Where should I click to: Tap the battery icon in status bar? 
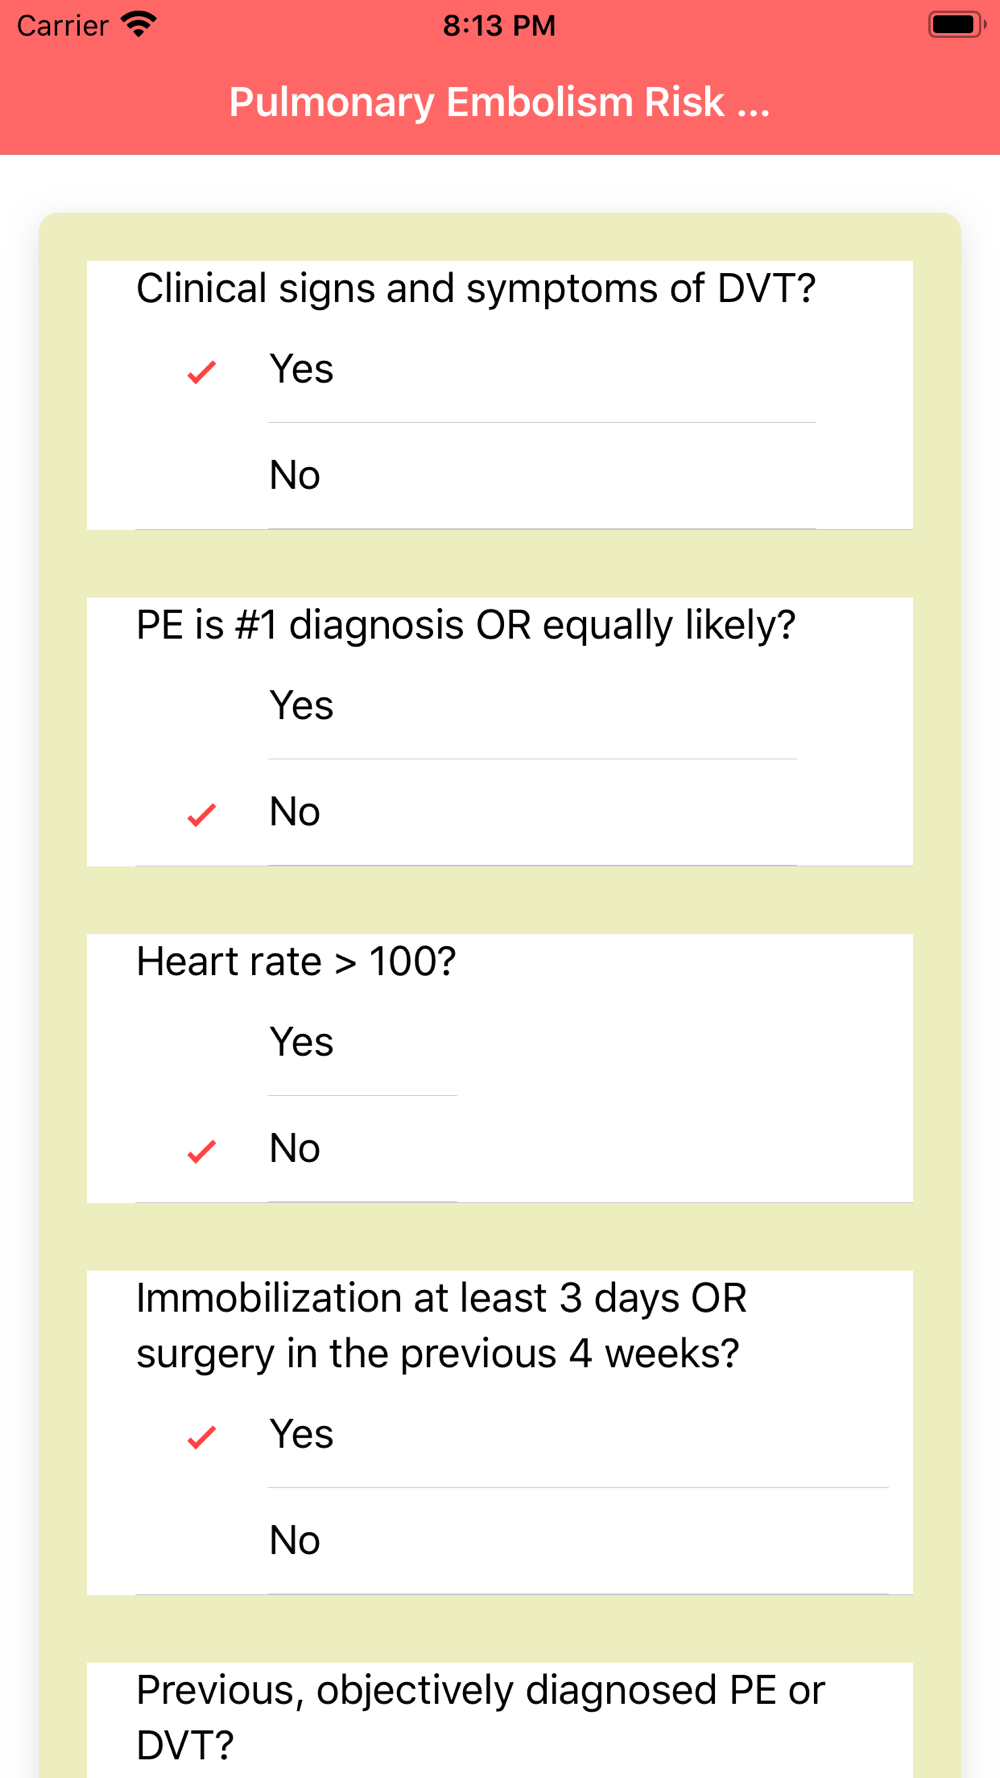(957, 25)
